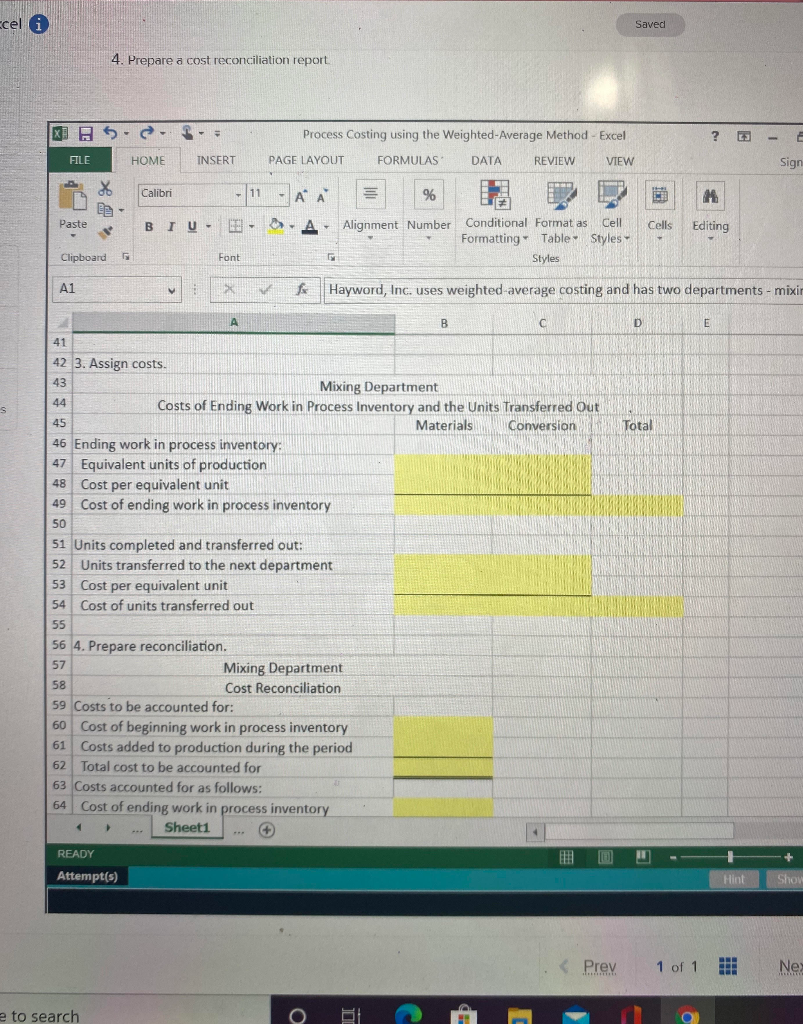Open Cell Styles menu

(x=611, y=212)
